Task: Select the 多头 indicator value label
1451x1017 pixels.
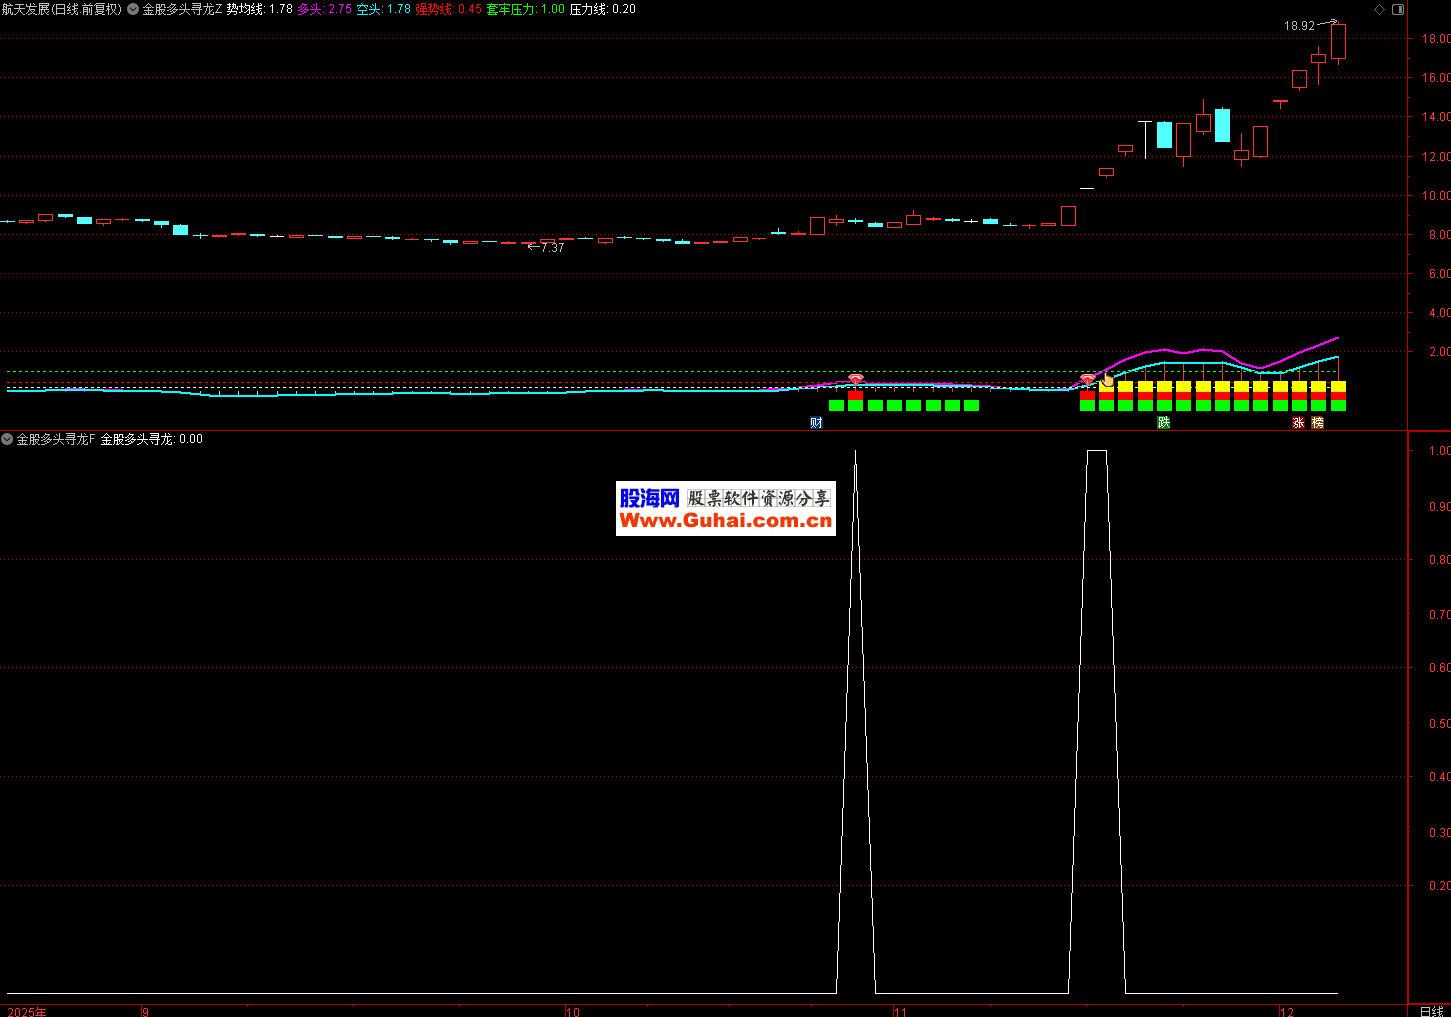Action: [324, 9]
